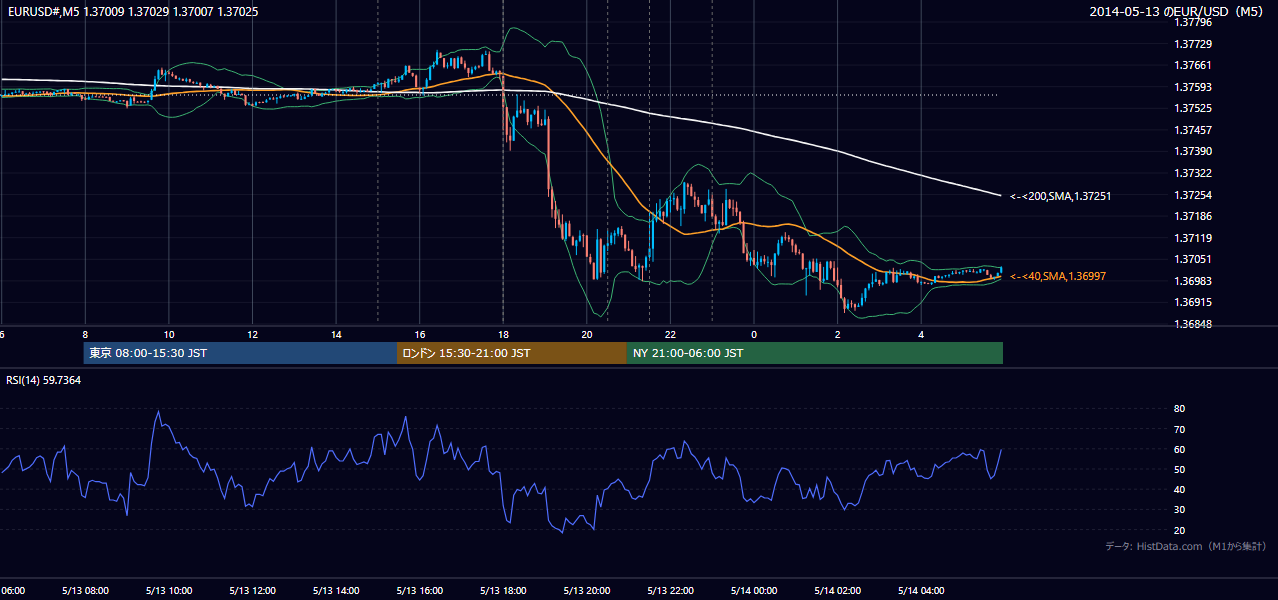
Task: Click price axis label 1.37457
Action: [x=1193, y=130]
